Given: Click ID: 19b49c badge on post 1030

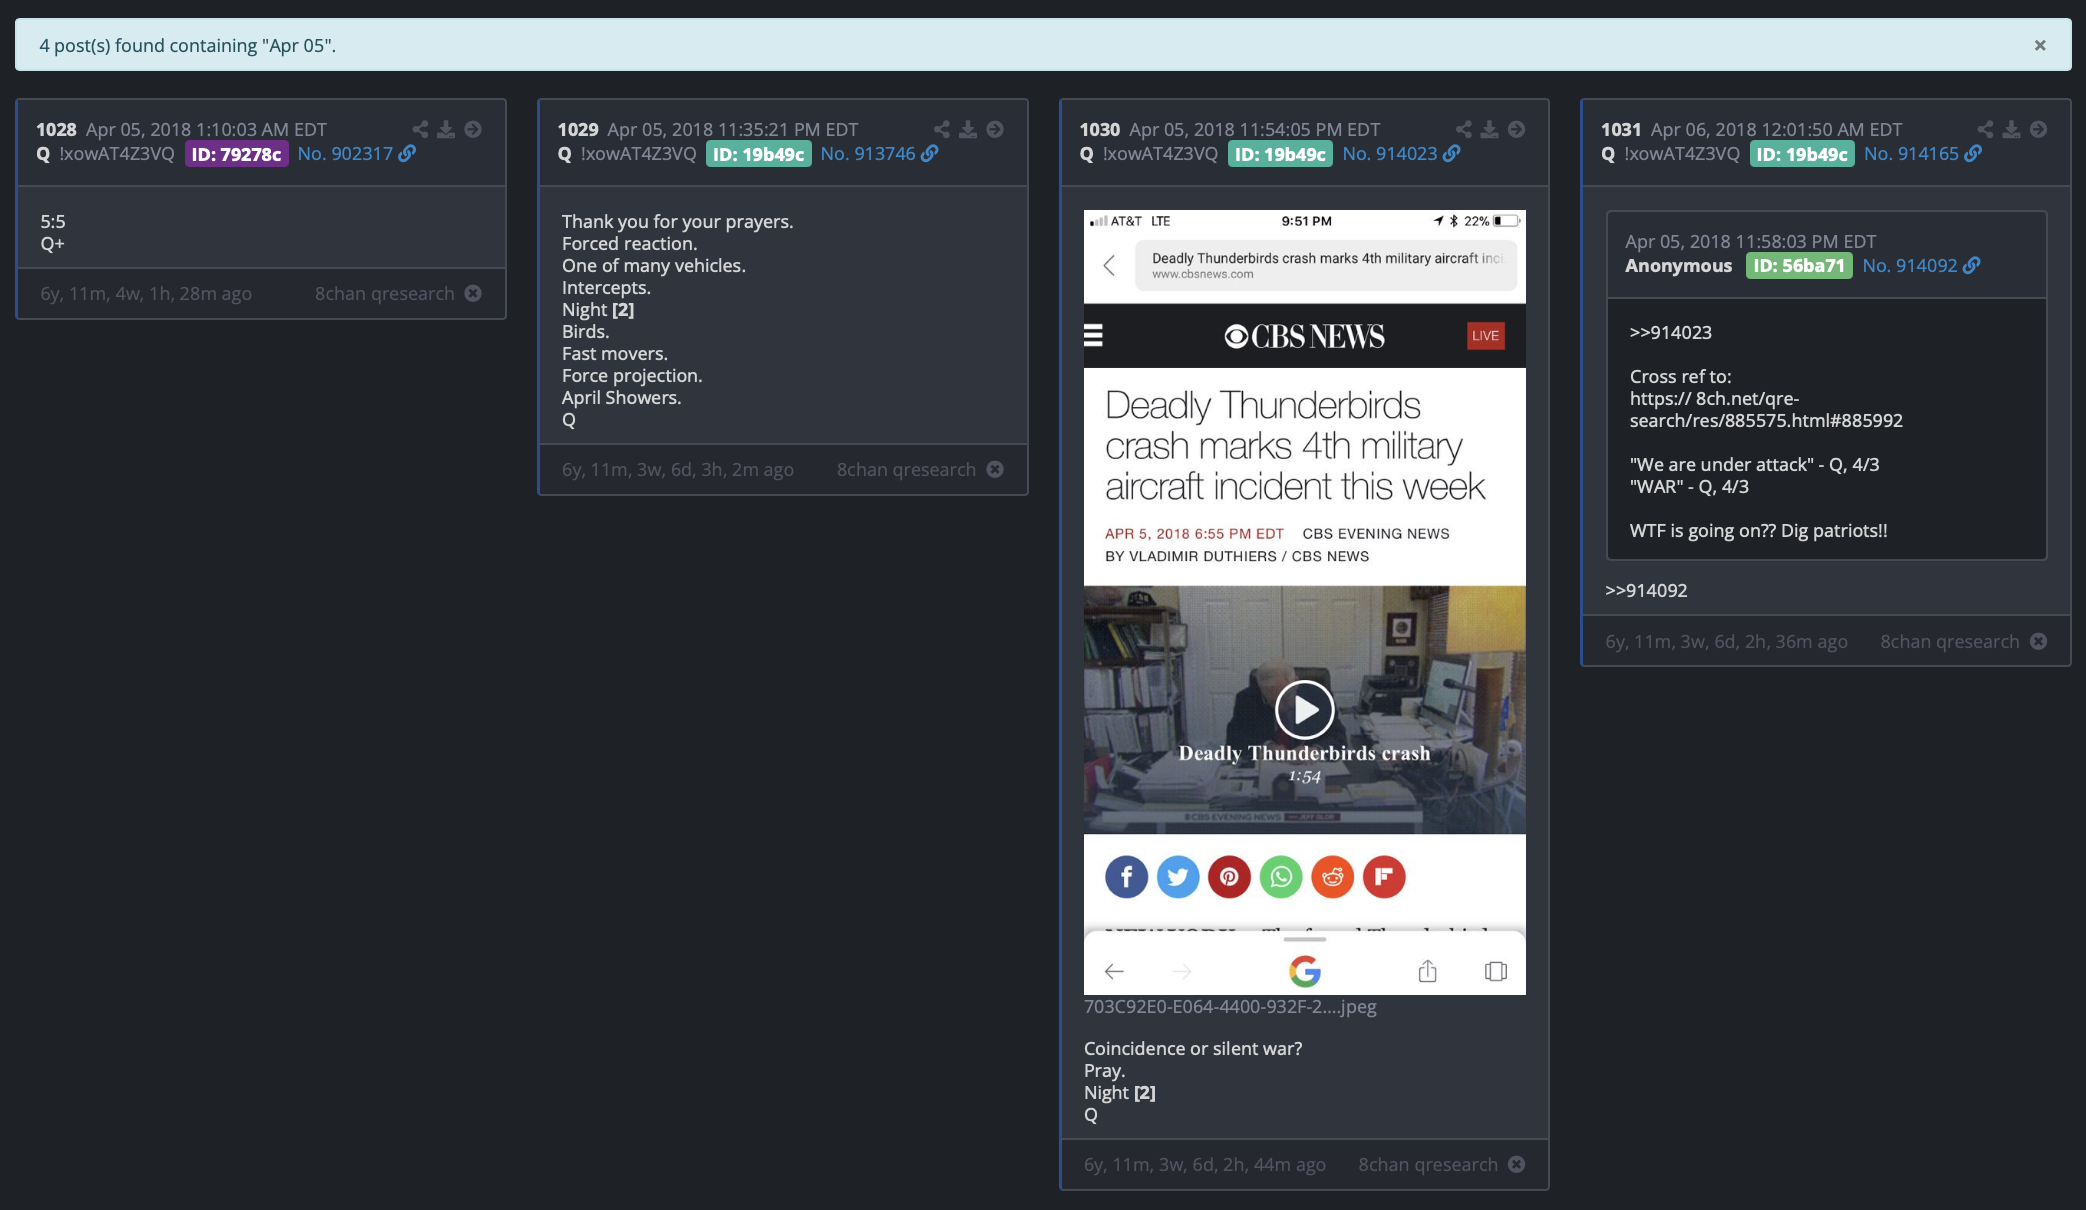Looking at the screenshot, I should pos(1280,154).
